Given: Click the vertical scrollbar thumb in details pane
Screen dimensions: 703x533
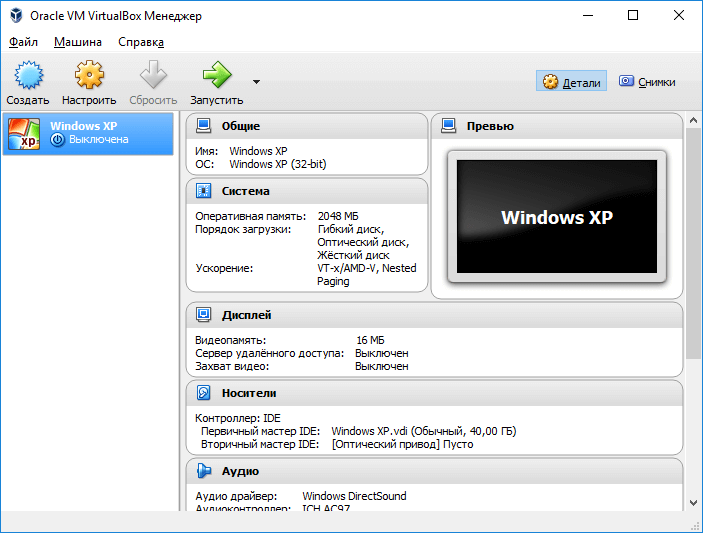Looking at the screenshot, I should click(693, 243).
